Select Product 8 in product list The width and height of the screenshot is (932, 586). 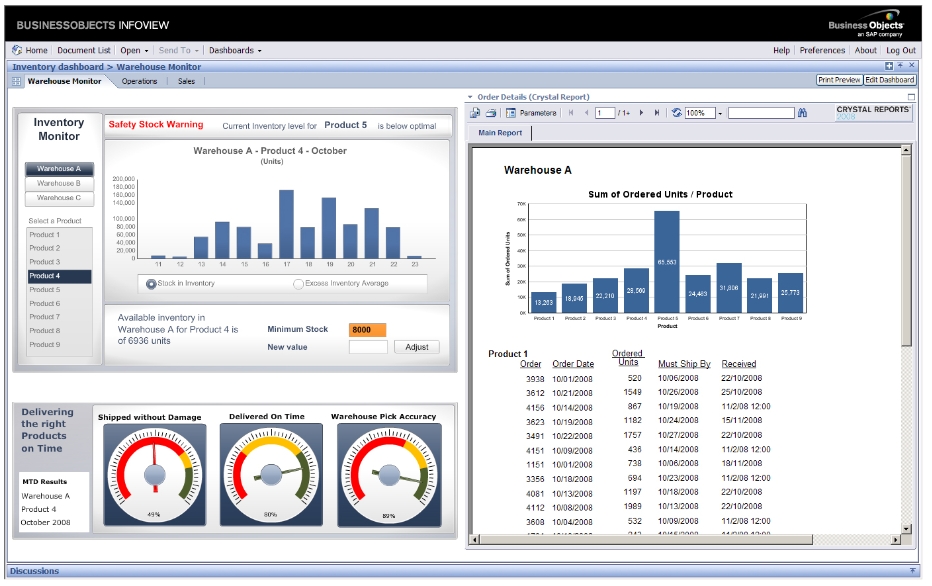pos(59,330)
